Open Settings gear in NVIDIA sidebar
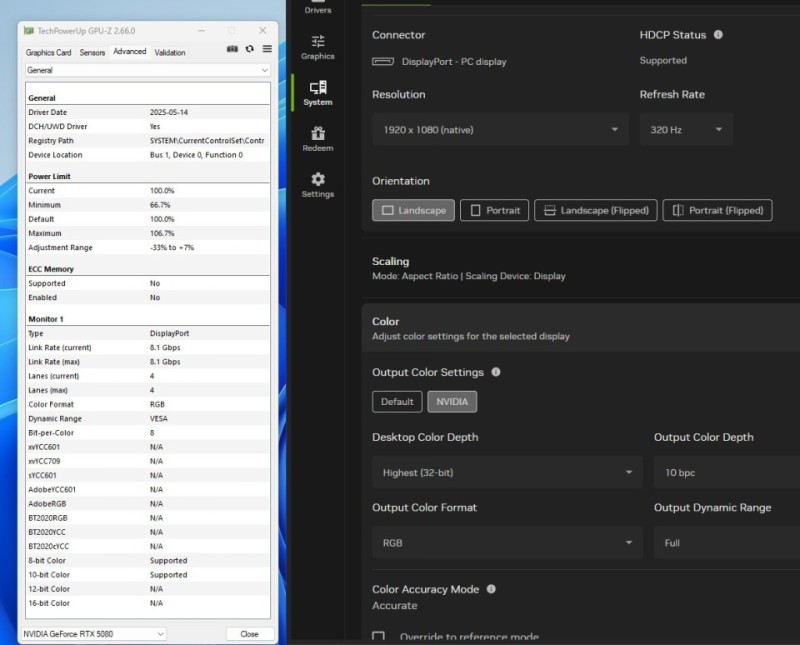The image size is (800, 645). coord(318,185)
